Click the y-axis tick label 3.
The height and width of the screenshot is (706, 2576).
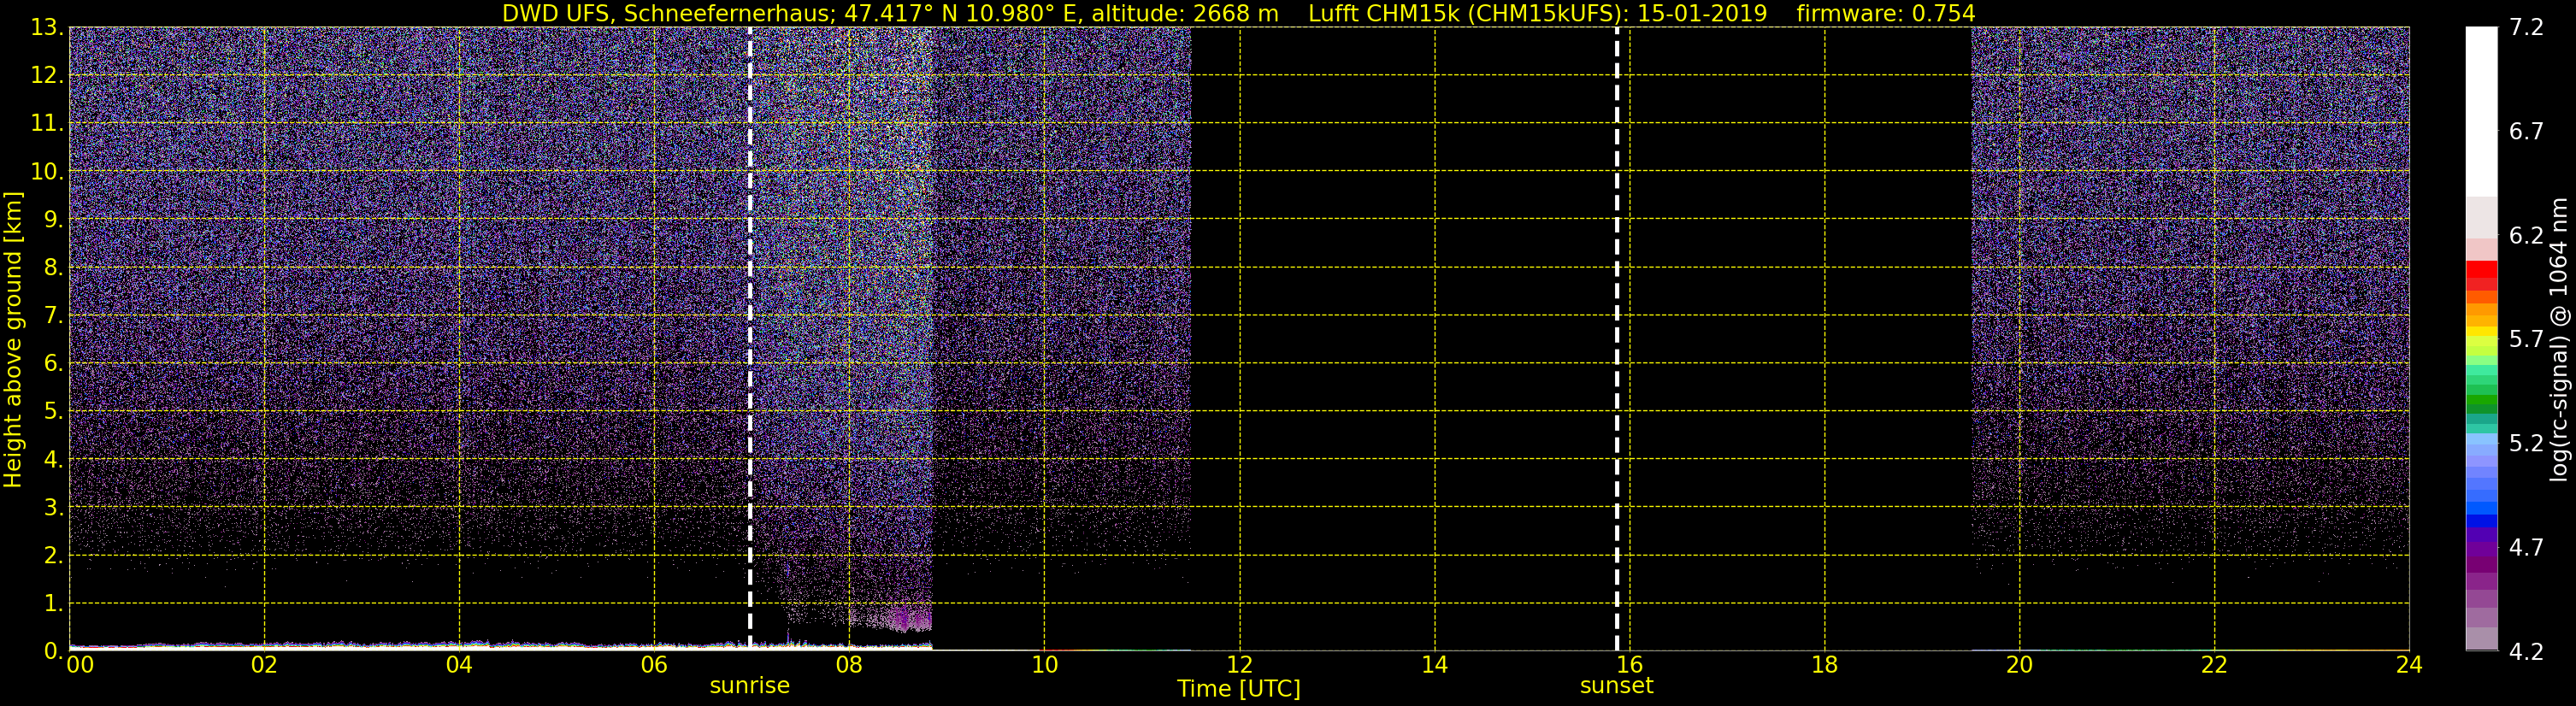pyautogui.click(x=52, y=507)
